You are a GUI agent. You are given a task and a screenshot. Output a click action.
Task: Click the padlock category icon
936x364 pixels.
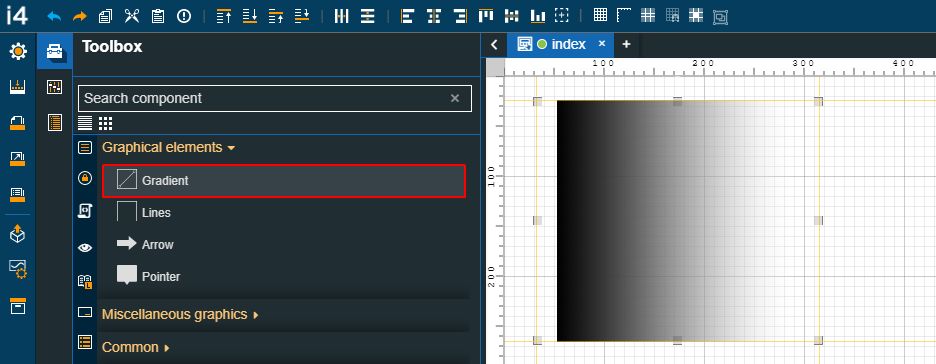tap(85, 178)
